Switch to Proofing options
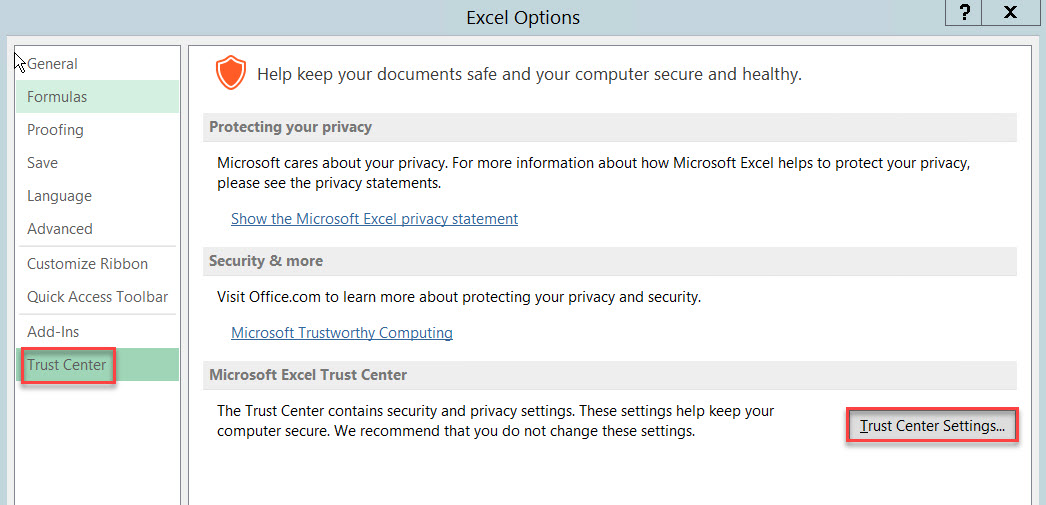1046x505 pixels. point(55,130)
